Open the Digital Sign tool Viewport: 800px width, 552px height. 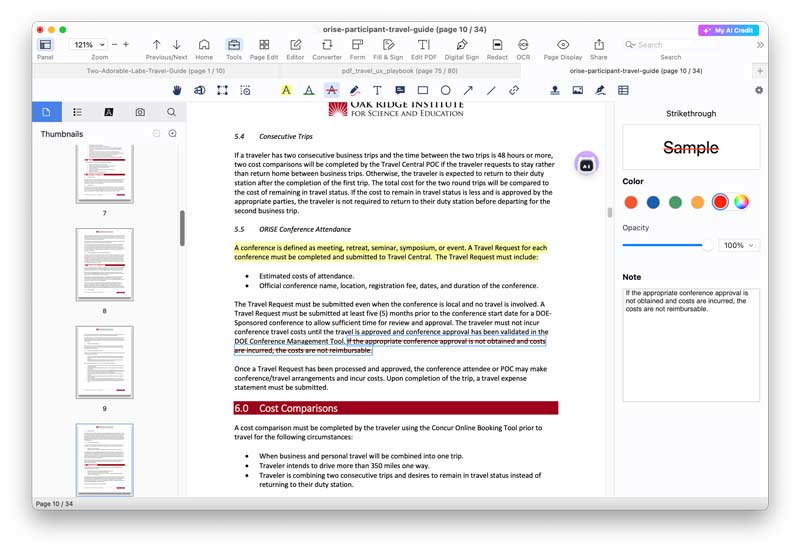point(461,45)
